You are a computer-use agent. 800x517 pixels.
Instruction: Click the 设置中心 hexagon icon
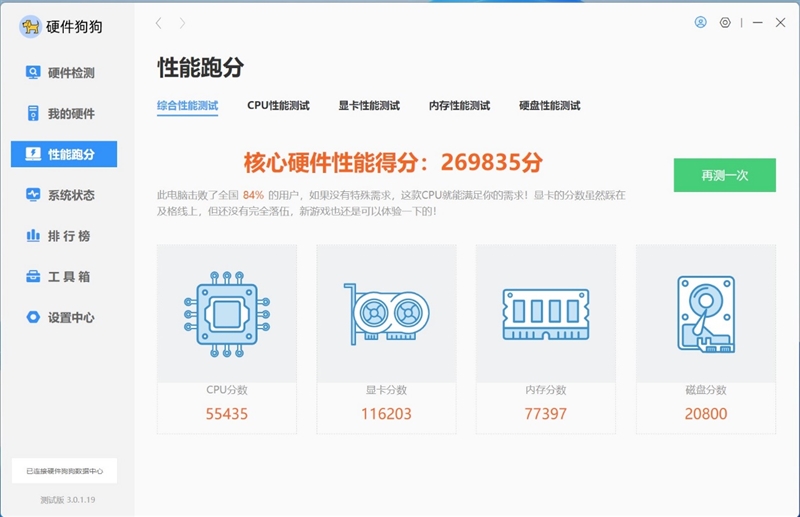tap(33, 317)
